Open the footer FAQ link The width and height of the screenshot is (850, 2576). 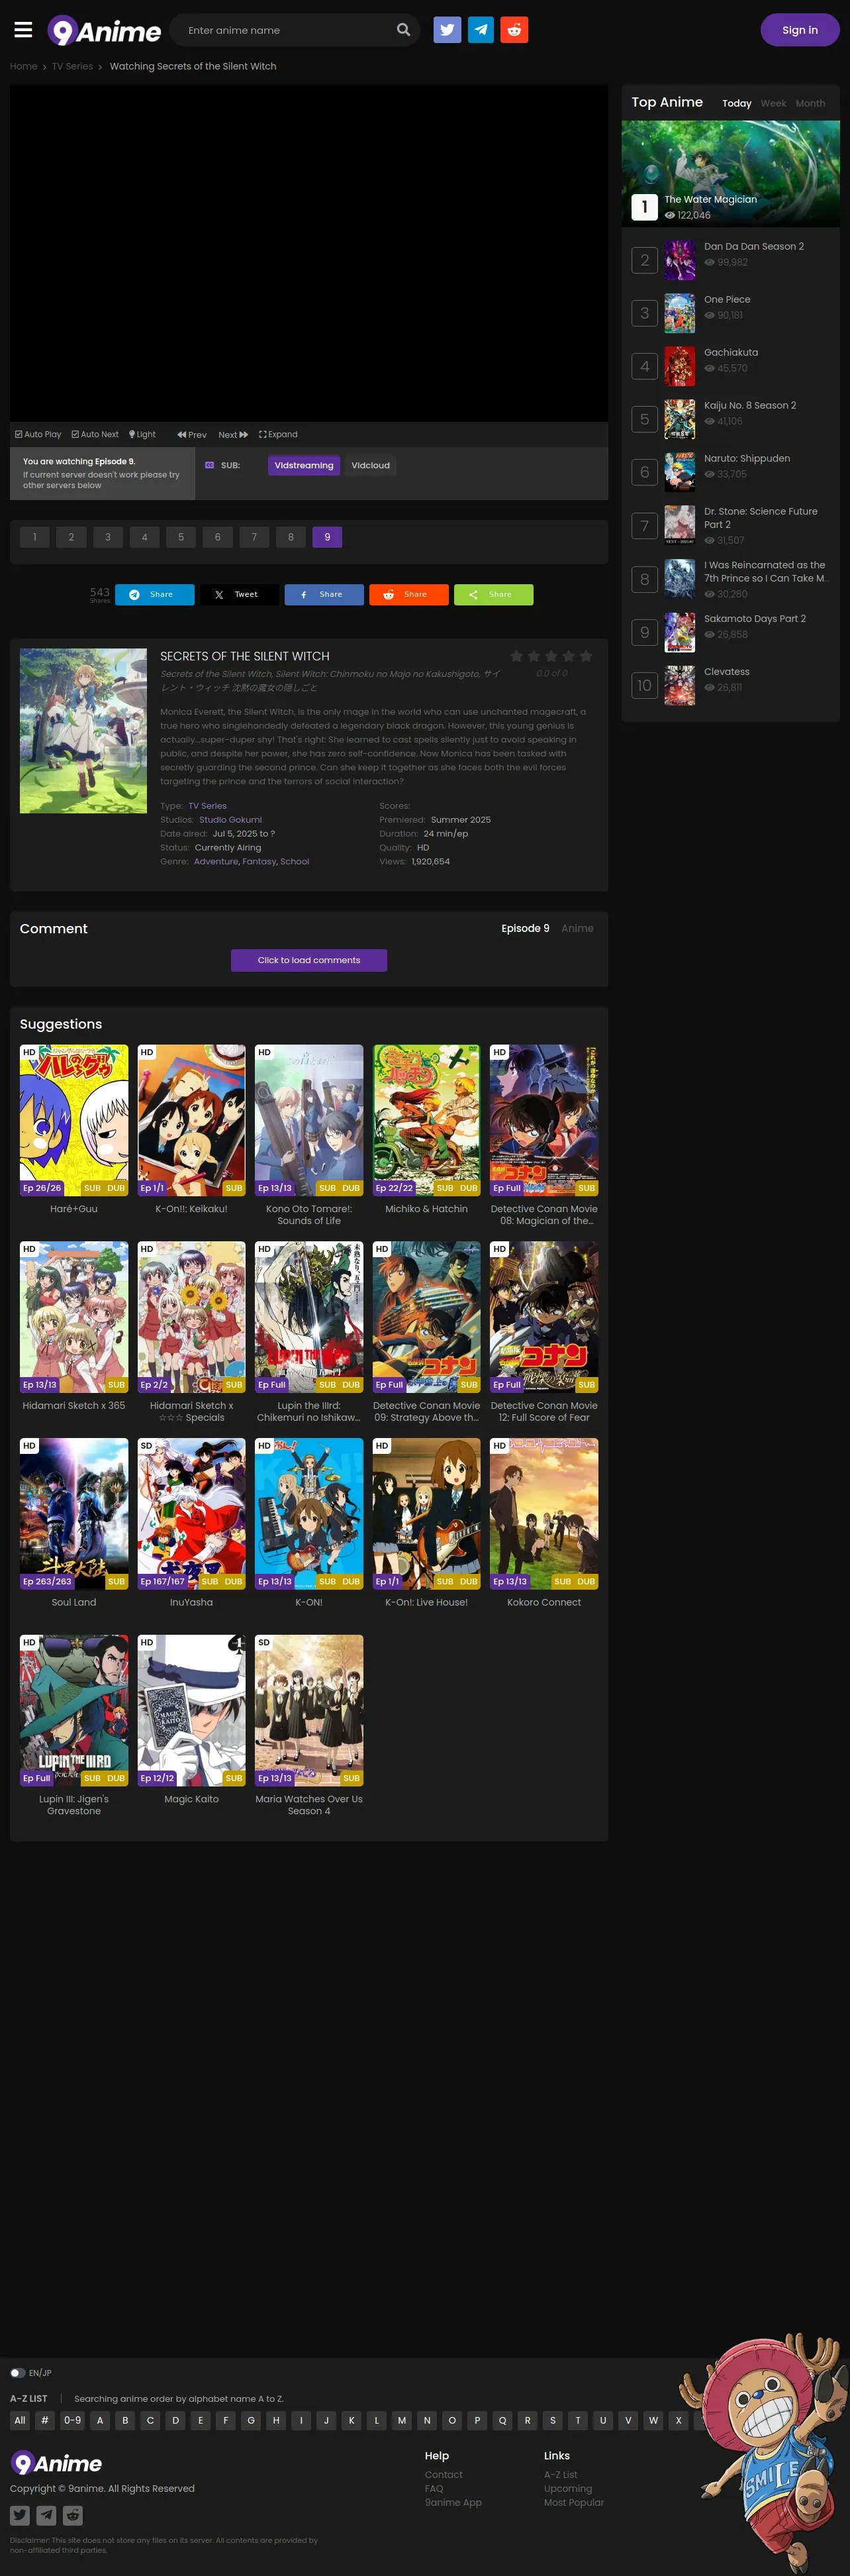(x=434, y=2488)
